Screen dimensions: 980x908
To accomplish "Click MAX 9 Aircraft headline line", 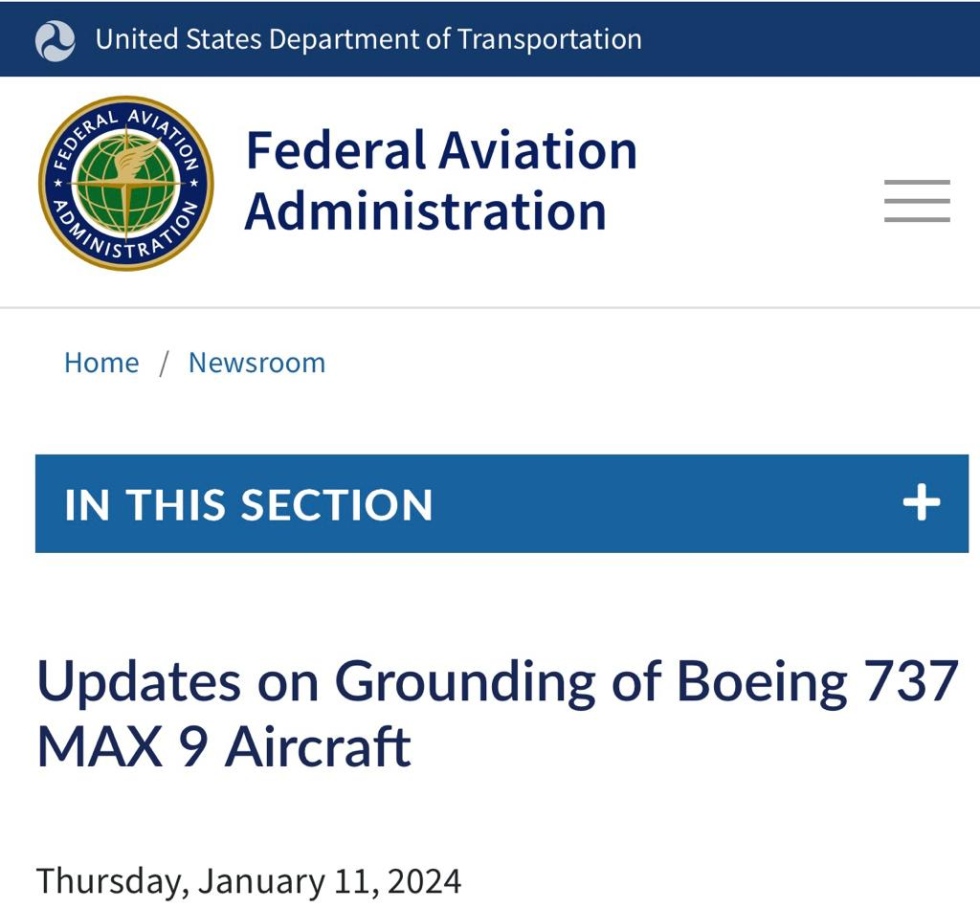I will click(x=224, y=746).
